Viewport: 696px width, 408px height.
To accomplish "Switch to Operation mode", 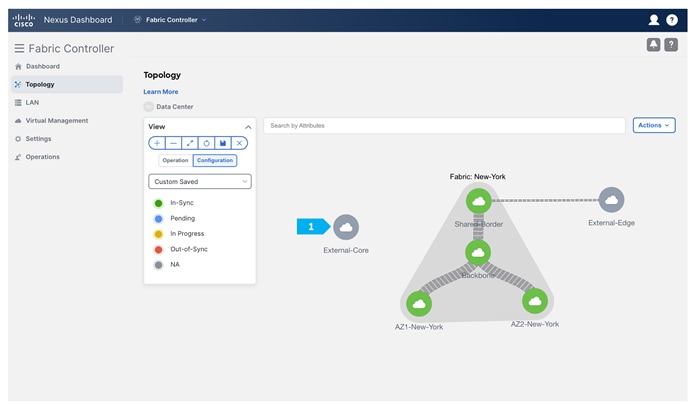I will [175, 160].
